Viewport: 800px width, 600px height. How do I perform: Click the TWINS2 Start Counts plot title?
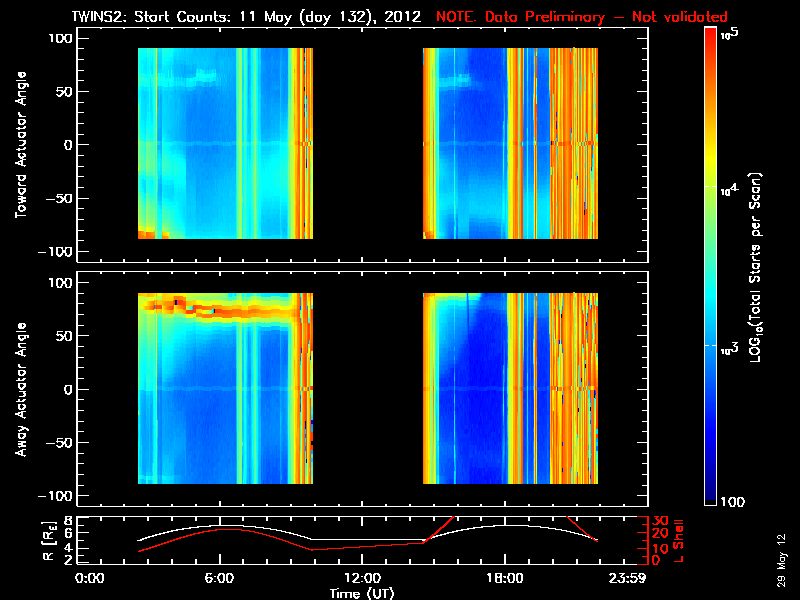tap(246, 17)
